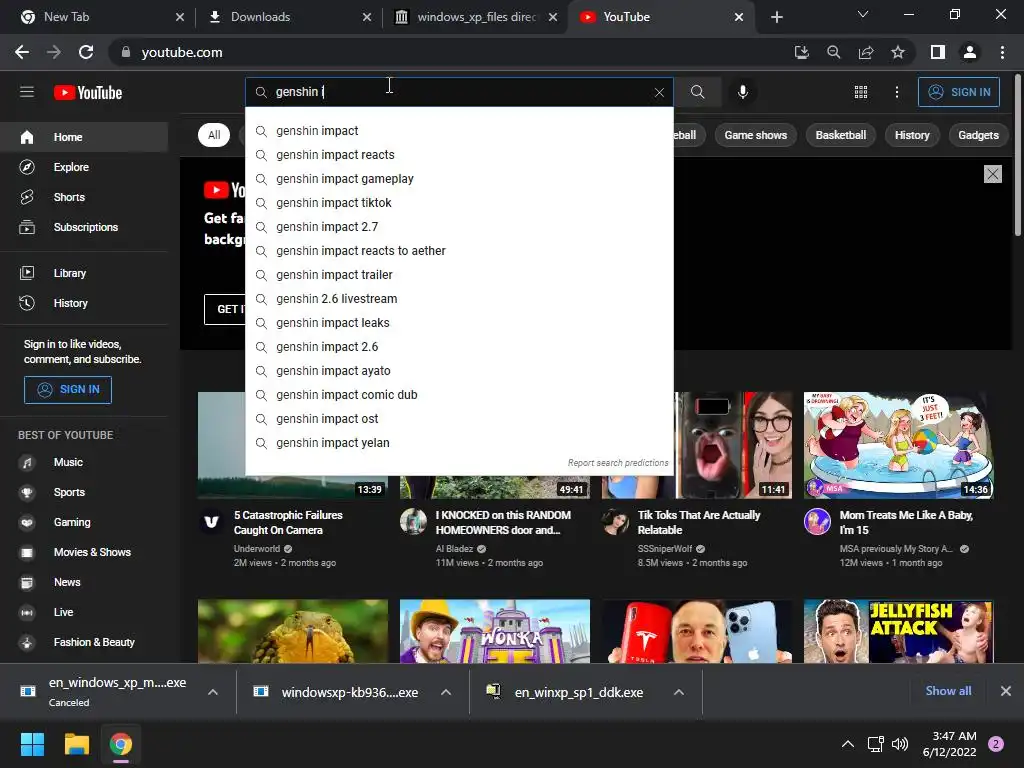
Task: Open File Explorer from the taskbar
Action: click(76, 744)
